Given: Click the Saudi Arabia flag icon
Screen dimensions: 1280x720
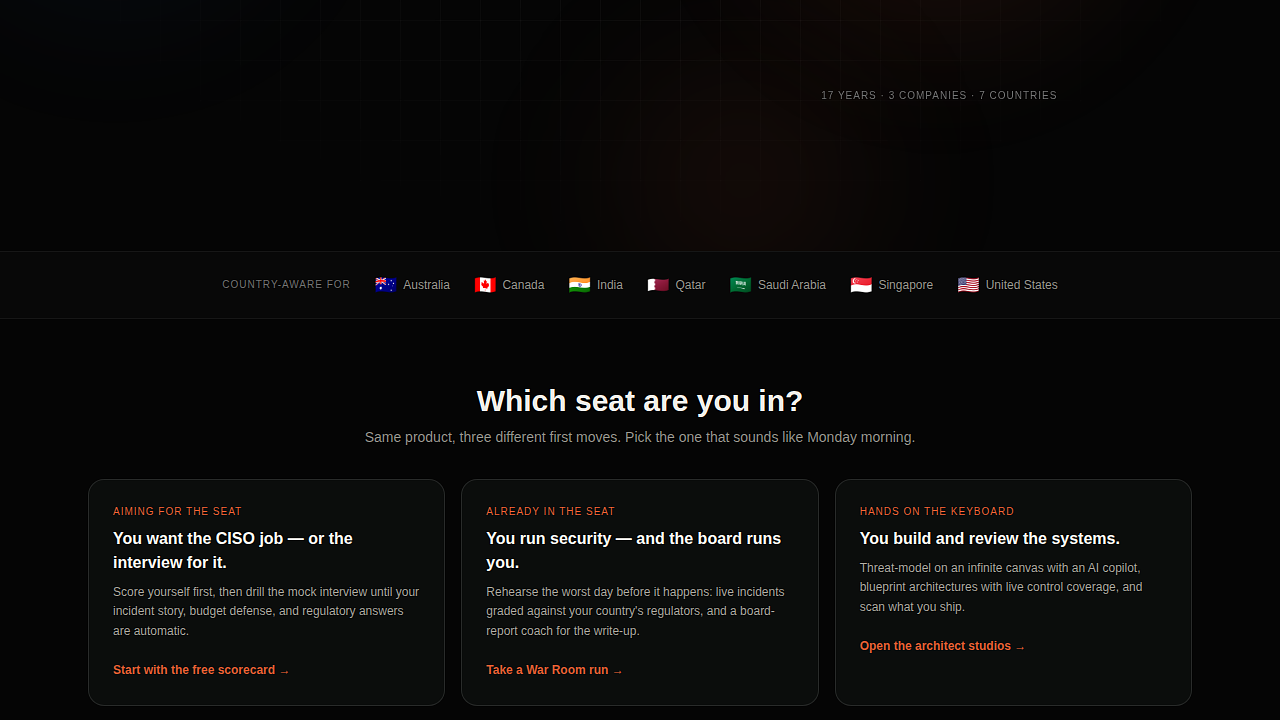Looking at the screenshot, I should click(x=741, y=285).
